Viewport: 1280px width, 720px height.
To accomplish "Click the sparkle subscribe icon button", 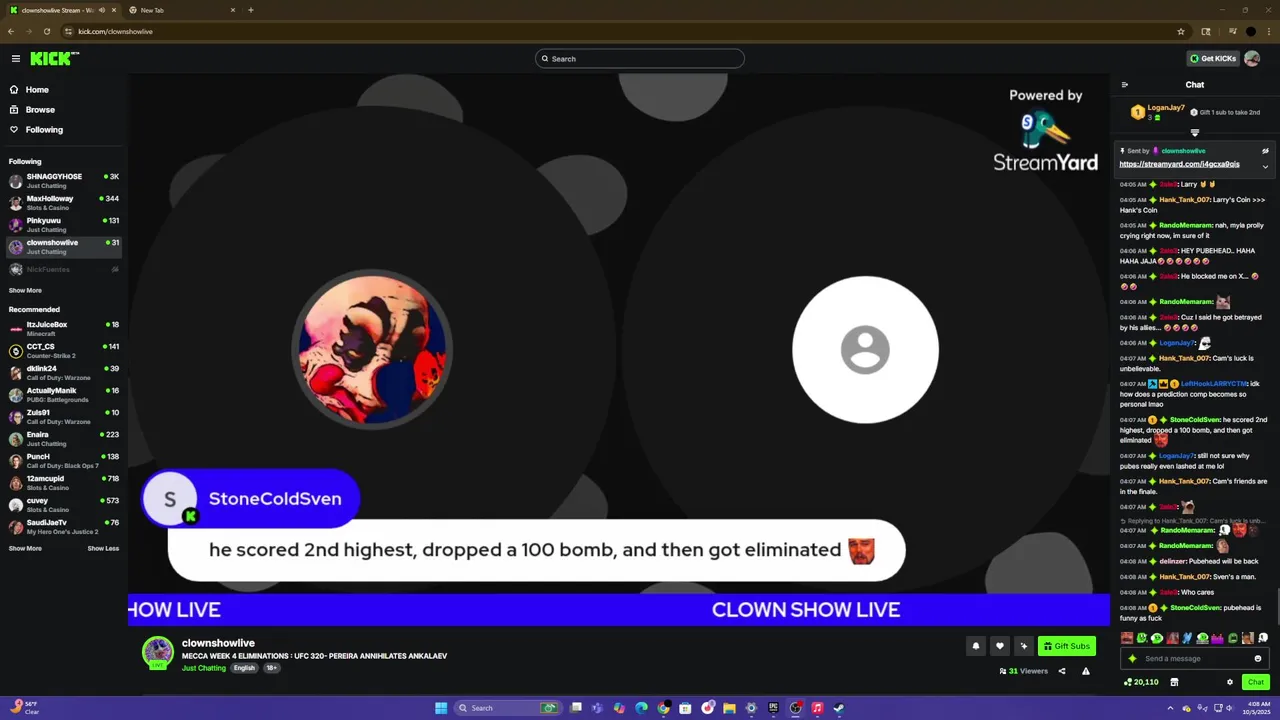I will click(1023, 646).
